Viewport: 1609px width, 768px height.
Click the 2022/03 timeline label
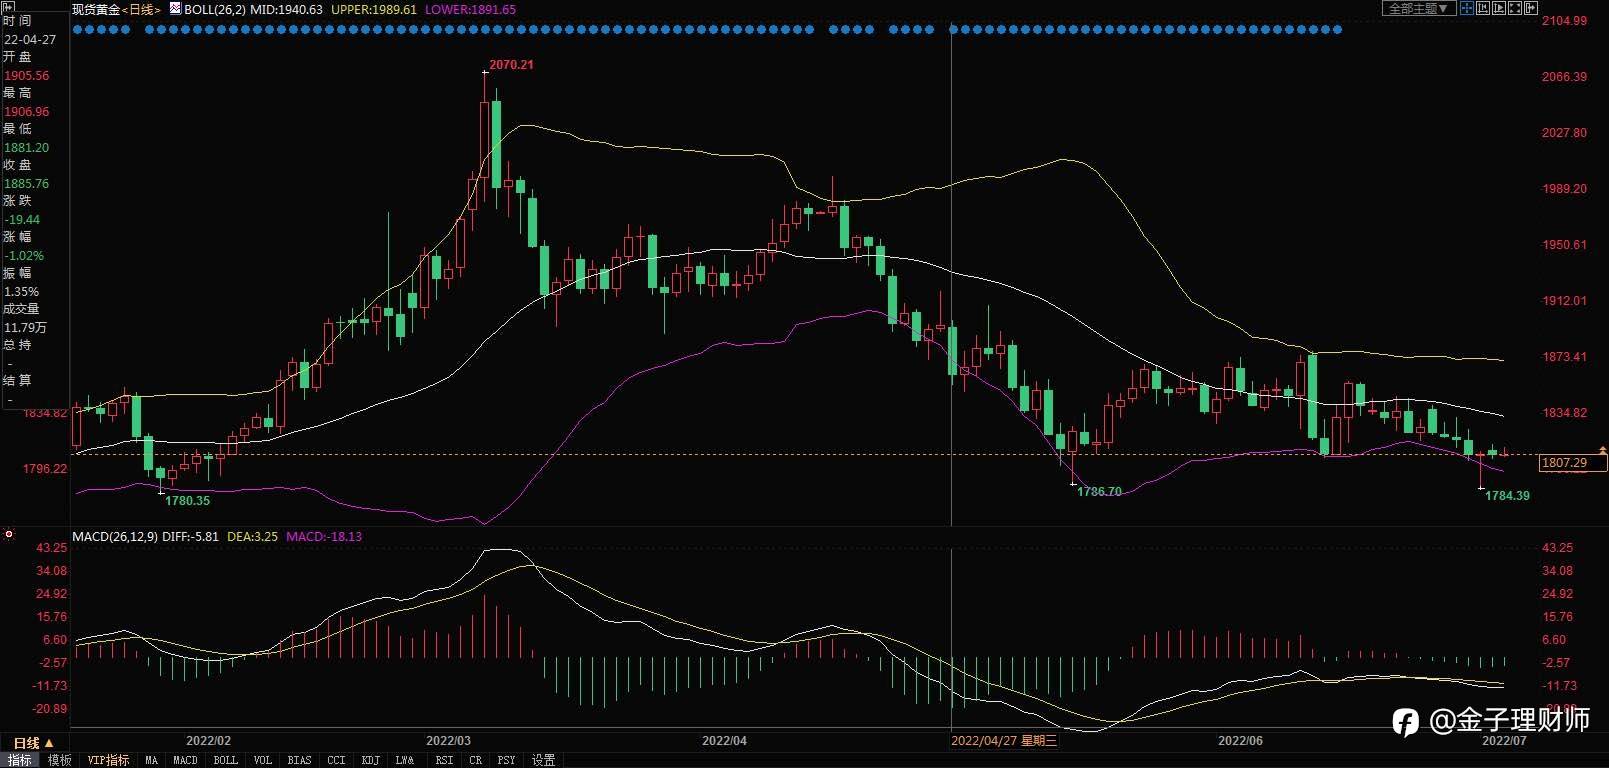tap(448, 741)
